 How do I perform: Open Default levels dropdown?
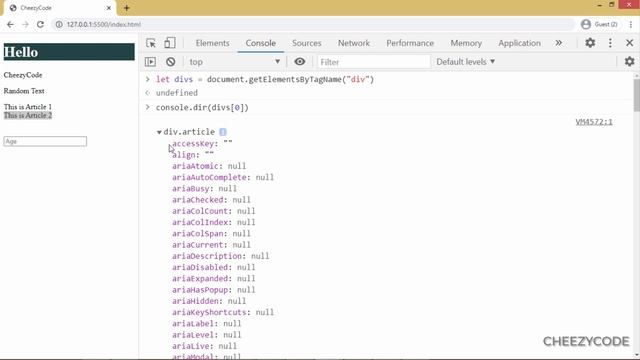(465, 62)
